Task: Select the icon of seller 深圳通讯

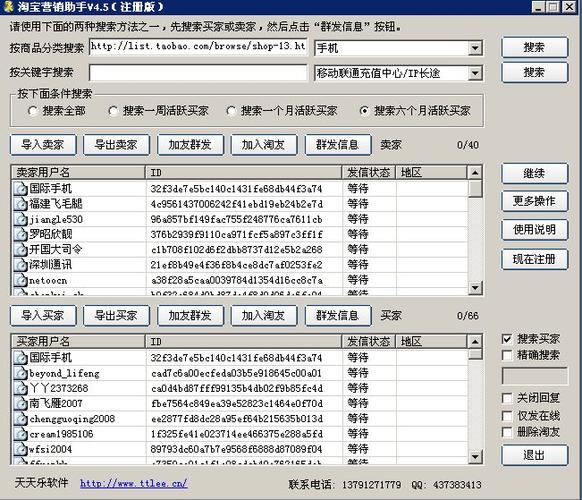Action: [x=20, y=265]
